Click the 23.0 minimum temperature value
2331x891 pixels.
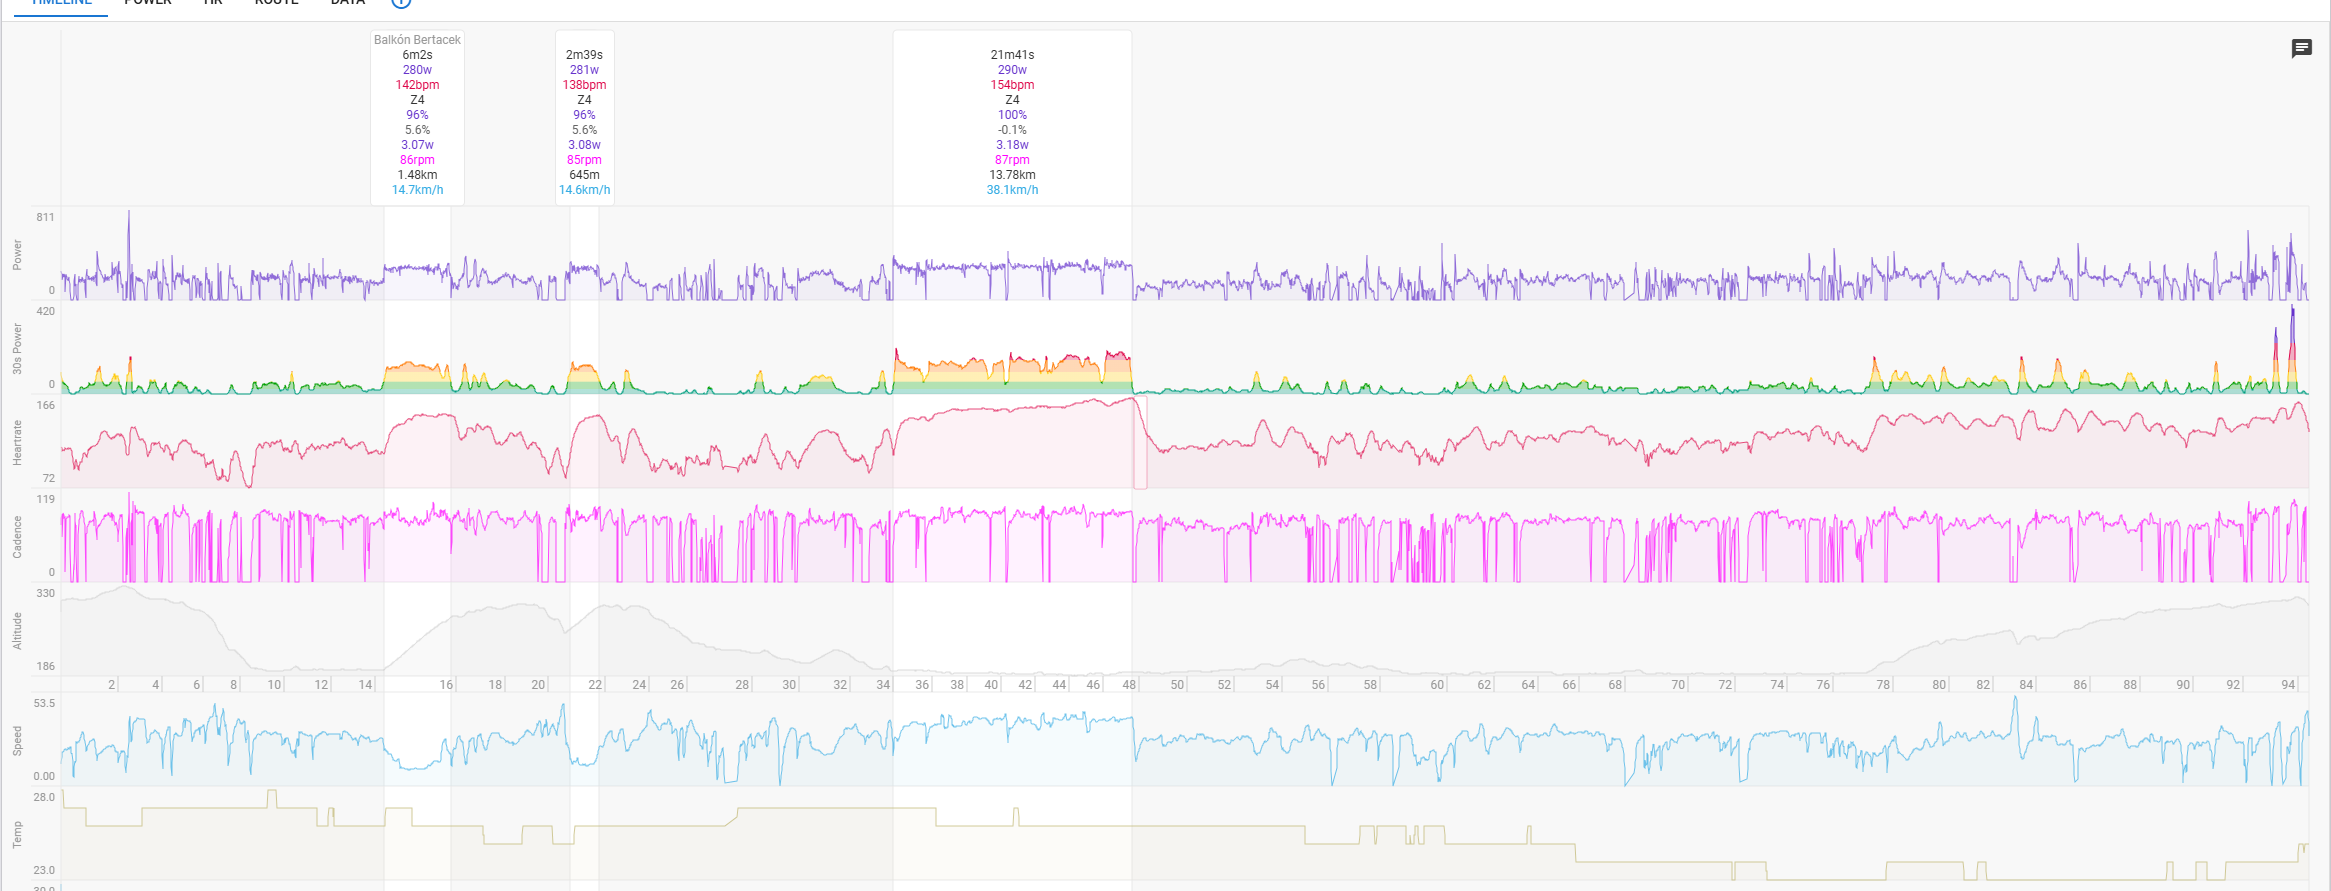(44, 870)
